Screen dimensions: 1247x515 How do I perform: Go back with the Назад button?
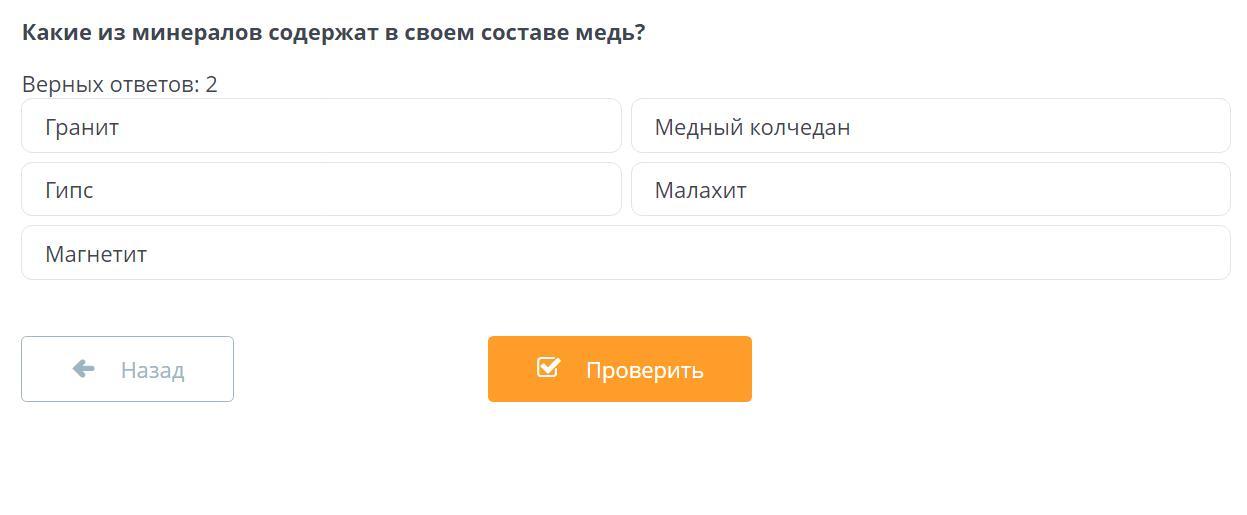(127, 369)
